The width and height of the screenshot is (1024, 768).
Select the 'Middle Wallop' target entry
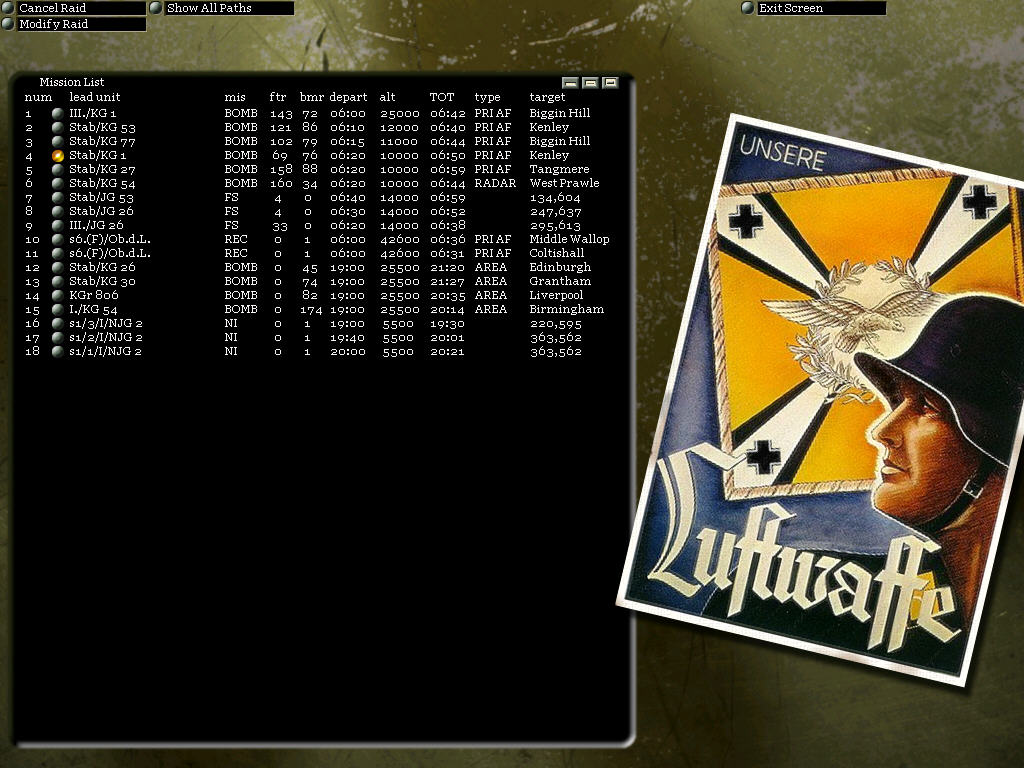[x=569, y=240]
